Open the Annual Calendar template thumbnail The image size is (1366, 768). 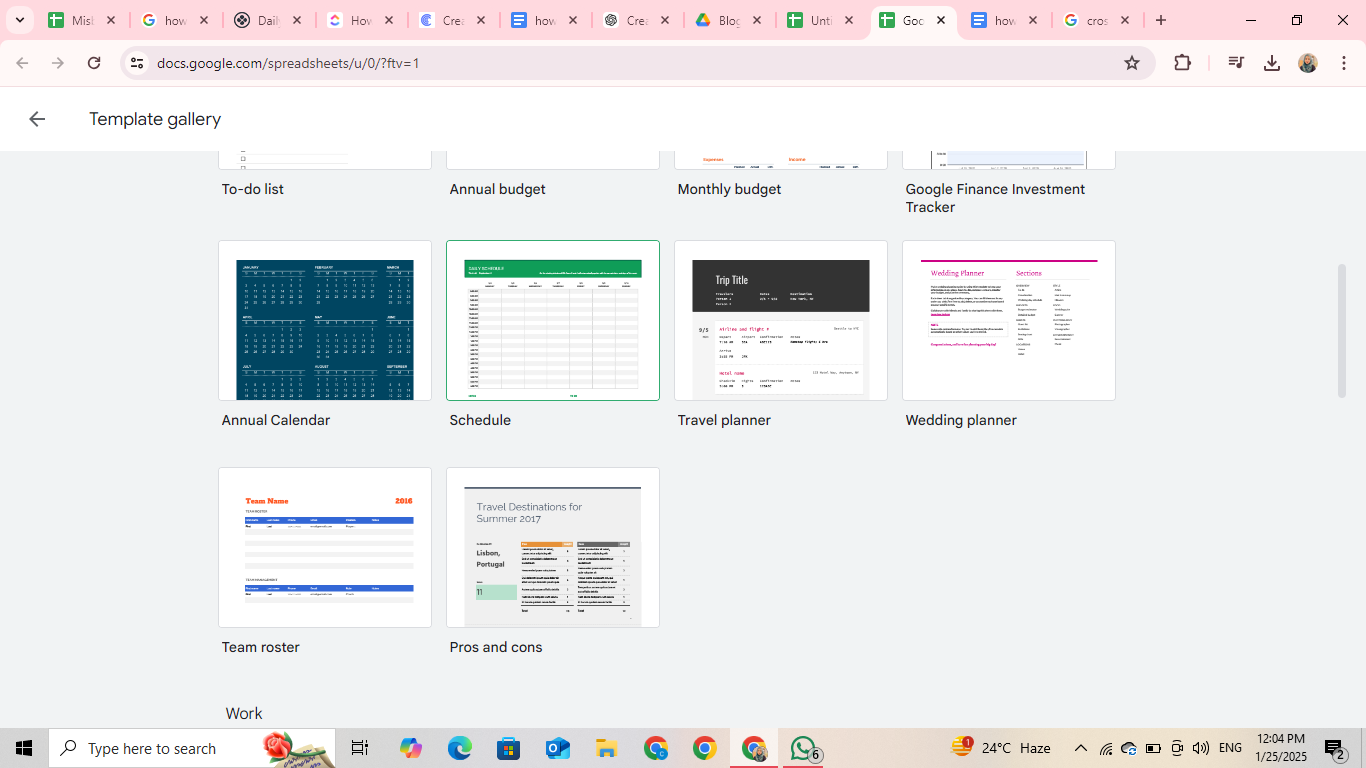tap(325, 320)
